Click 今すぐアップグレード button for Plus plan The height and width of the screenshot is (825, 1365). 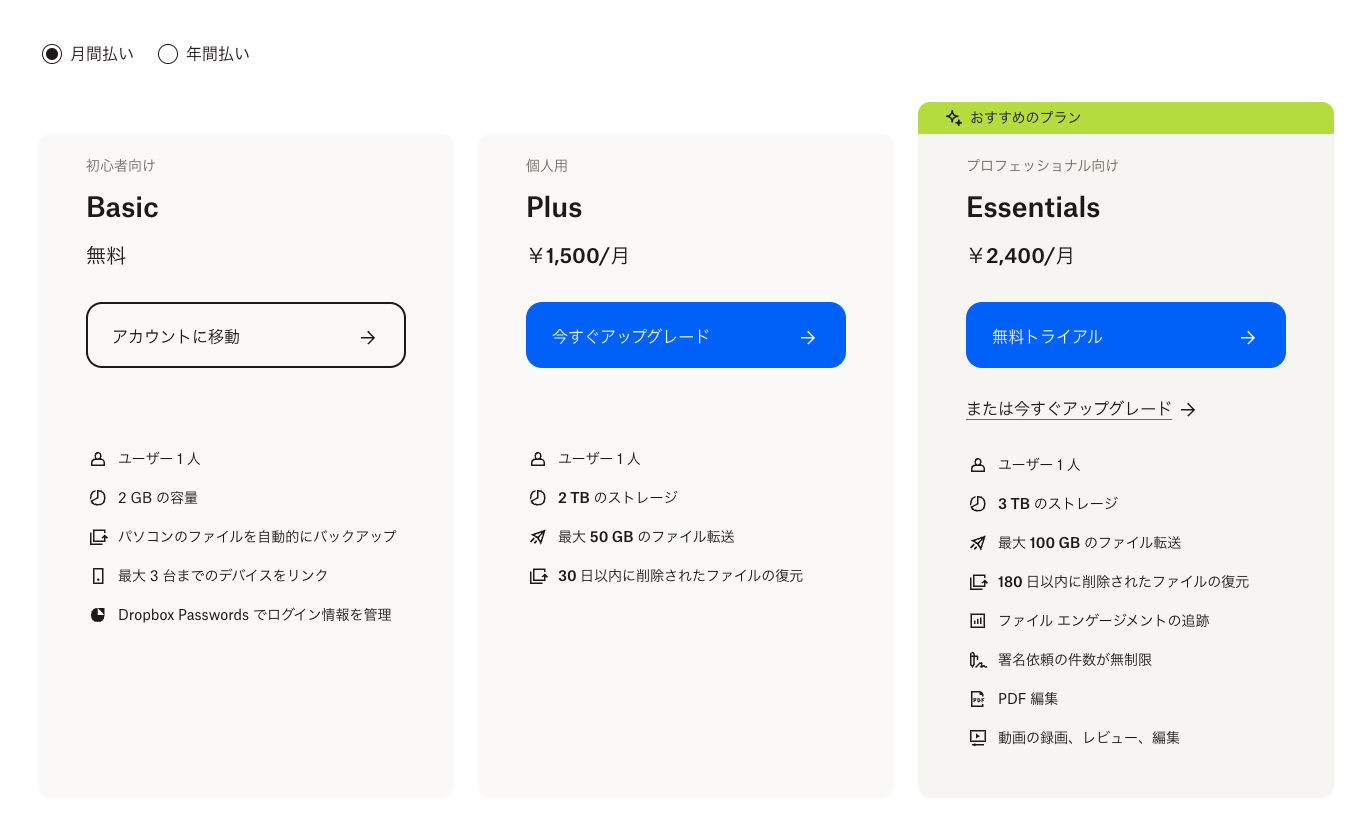[x=686, y=335]
